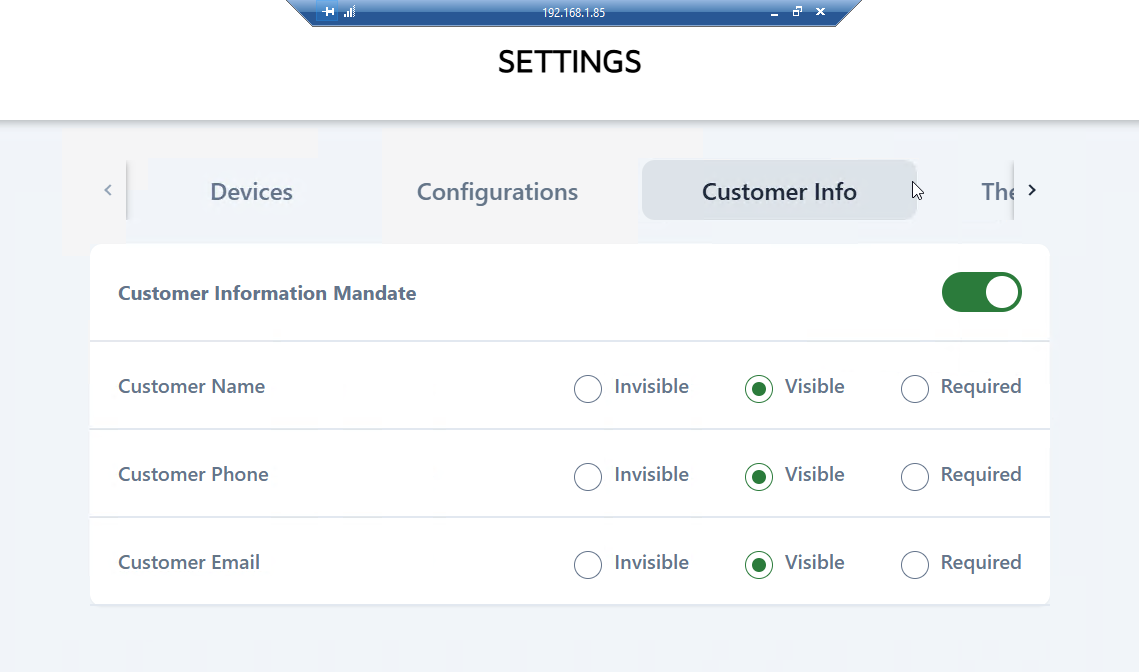Screen dimensions: 1139x672
Task: Mark Customer Phone as Required
Action: [x=915, y=476]
